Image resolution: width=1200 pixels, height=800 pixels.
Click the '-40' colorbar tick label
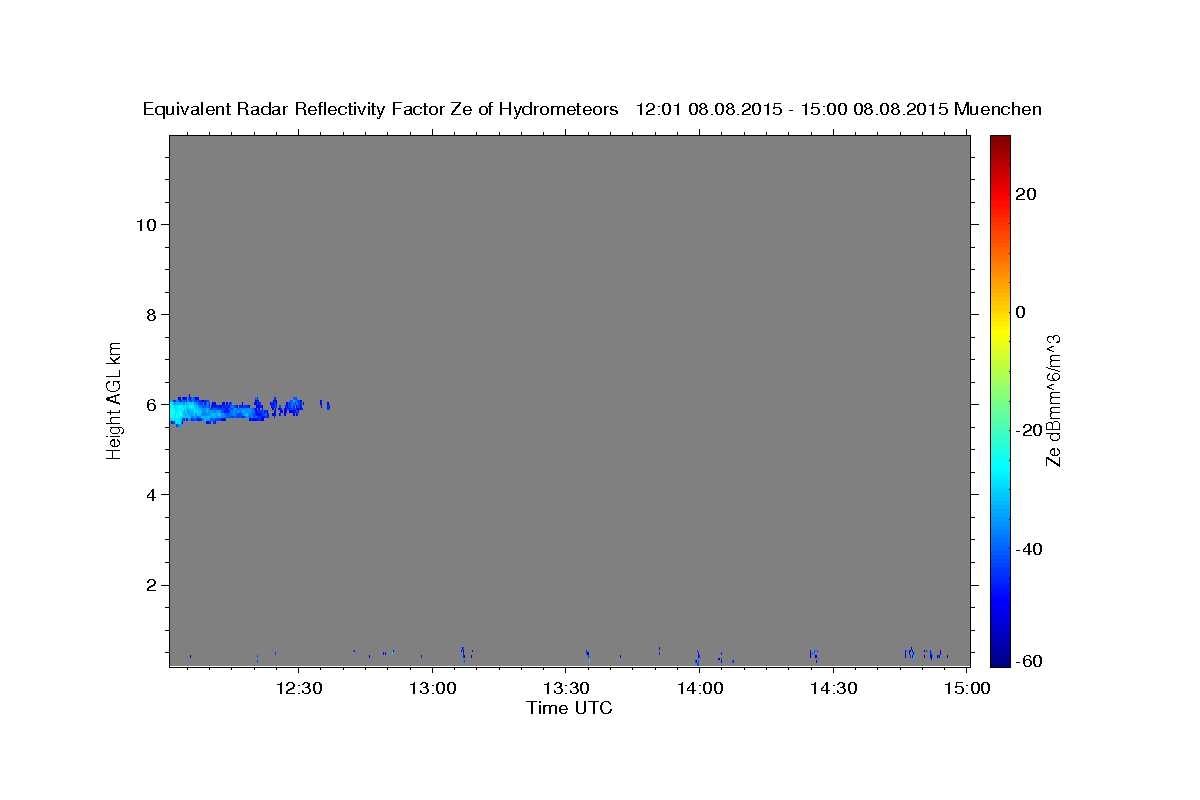tap(1028, 549)
